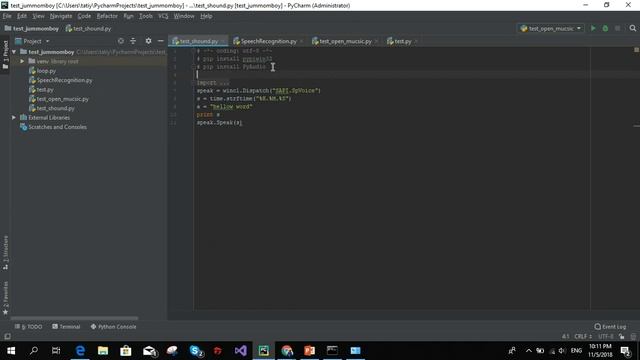Run the test_open_mucsic configuration with the green play button
640x360 pixels.
(593, 28)
